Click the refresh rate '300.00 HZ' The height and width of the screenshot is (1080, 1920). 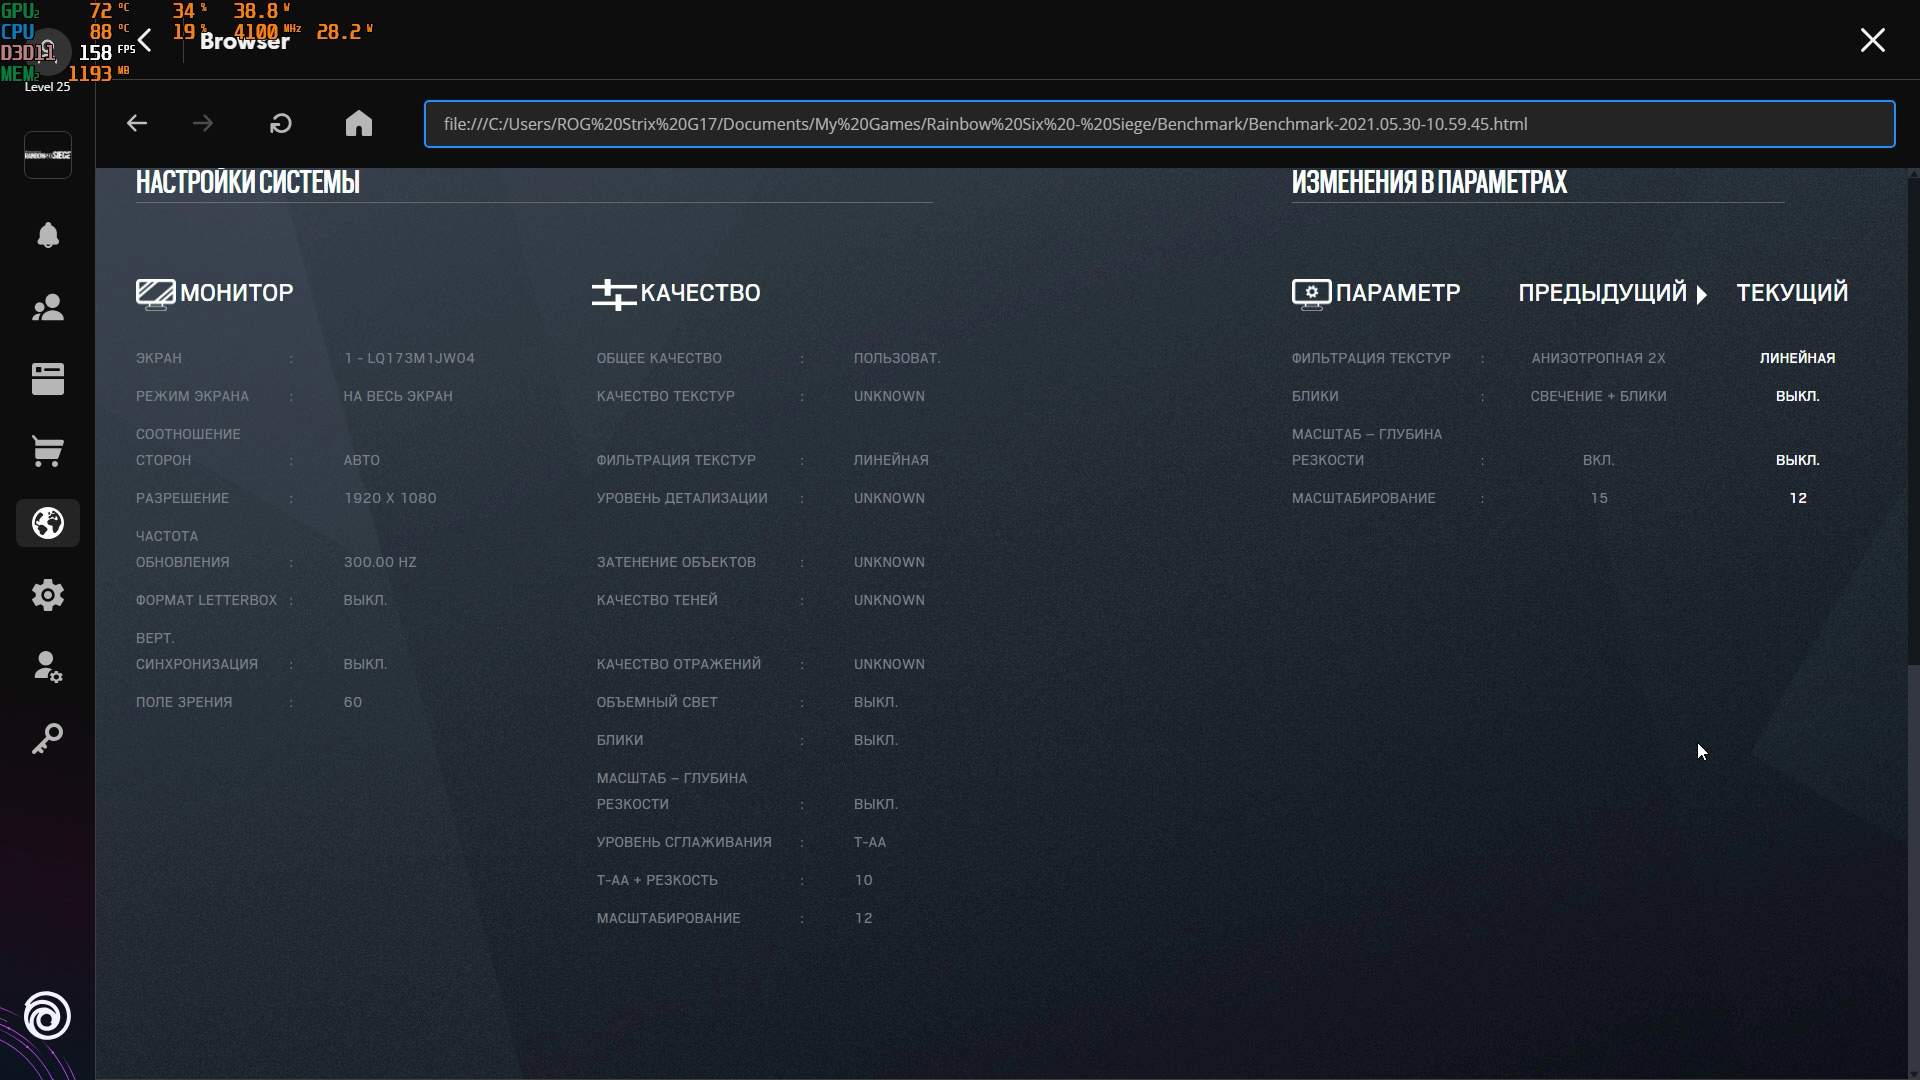tap(380, 562)
